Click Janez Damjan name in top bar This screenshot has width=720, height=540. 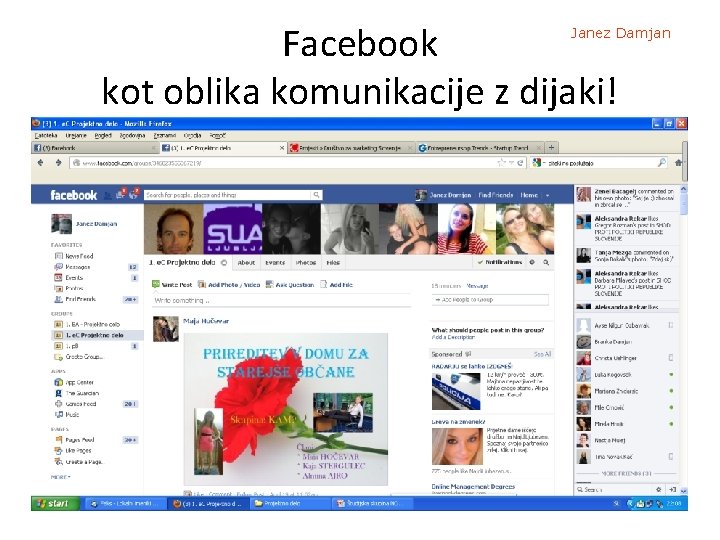(x=450, y=195)
